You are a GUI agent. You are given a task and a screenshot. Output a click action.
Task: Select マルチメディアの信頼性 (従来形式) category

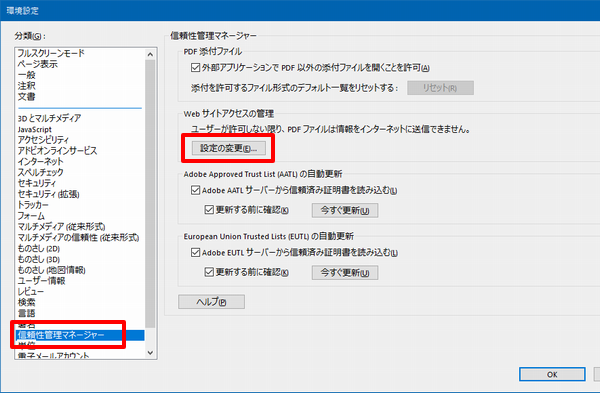tap(78, 237)
